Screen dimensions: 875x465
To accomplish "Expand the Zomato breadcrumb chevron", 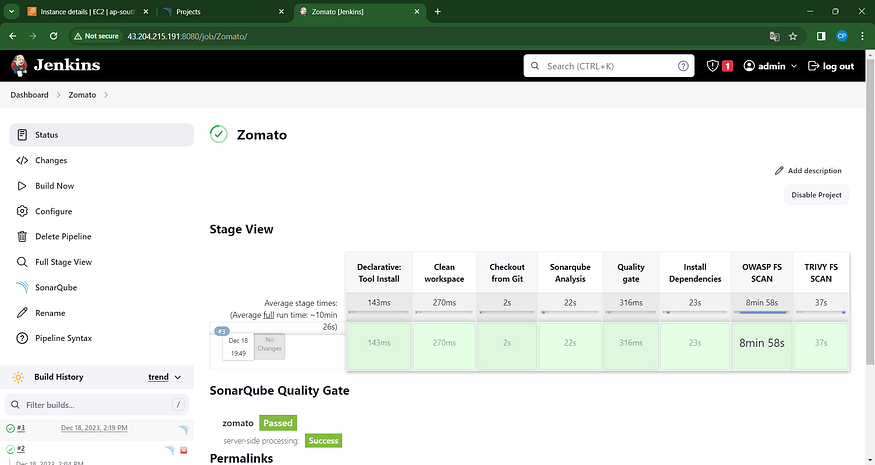I will coord(106,95).
